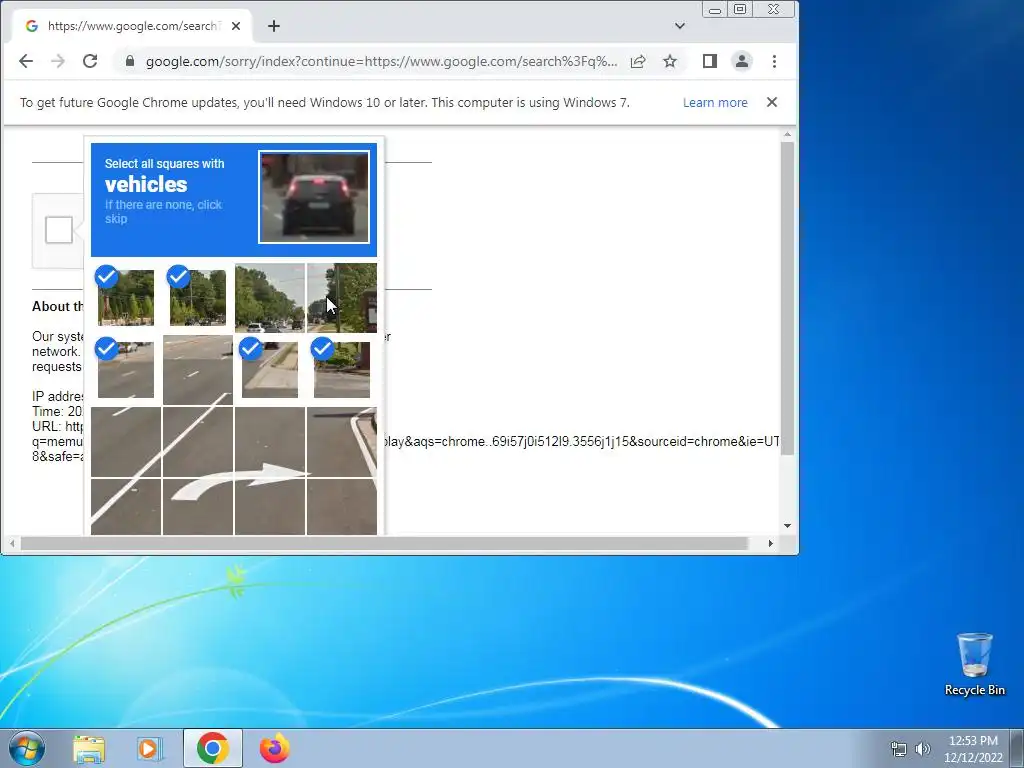Click the horizontal scrollbar left arrow
Screen dimensions: 1024x768
point(12,543)
